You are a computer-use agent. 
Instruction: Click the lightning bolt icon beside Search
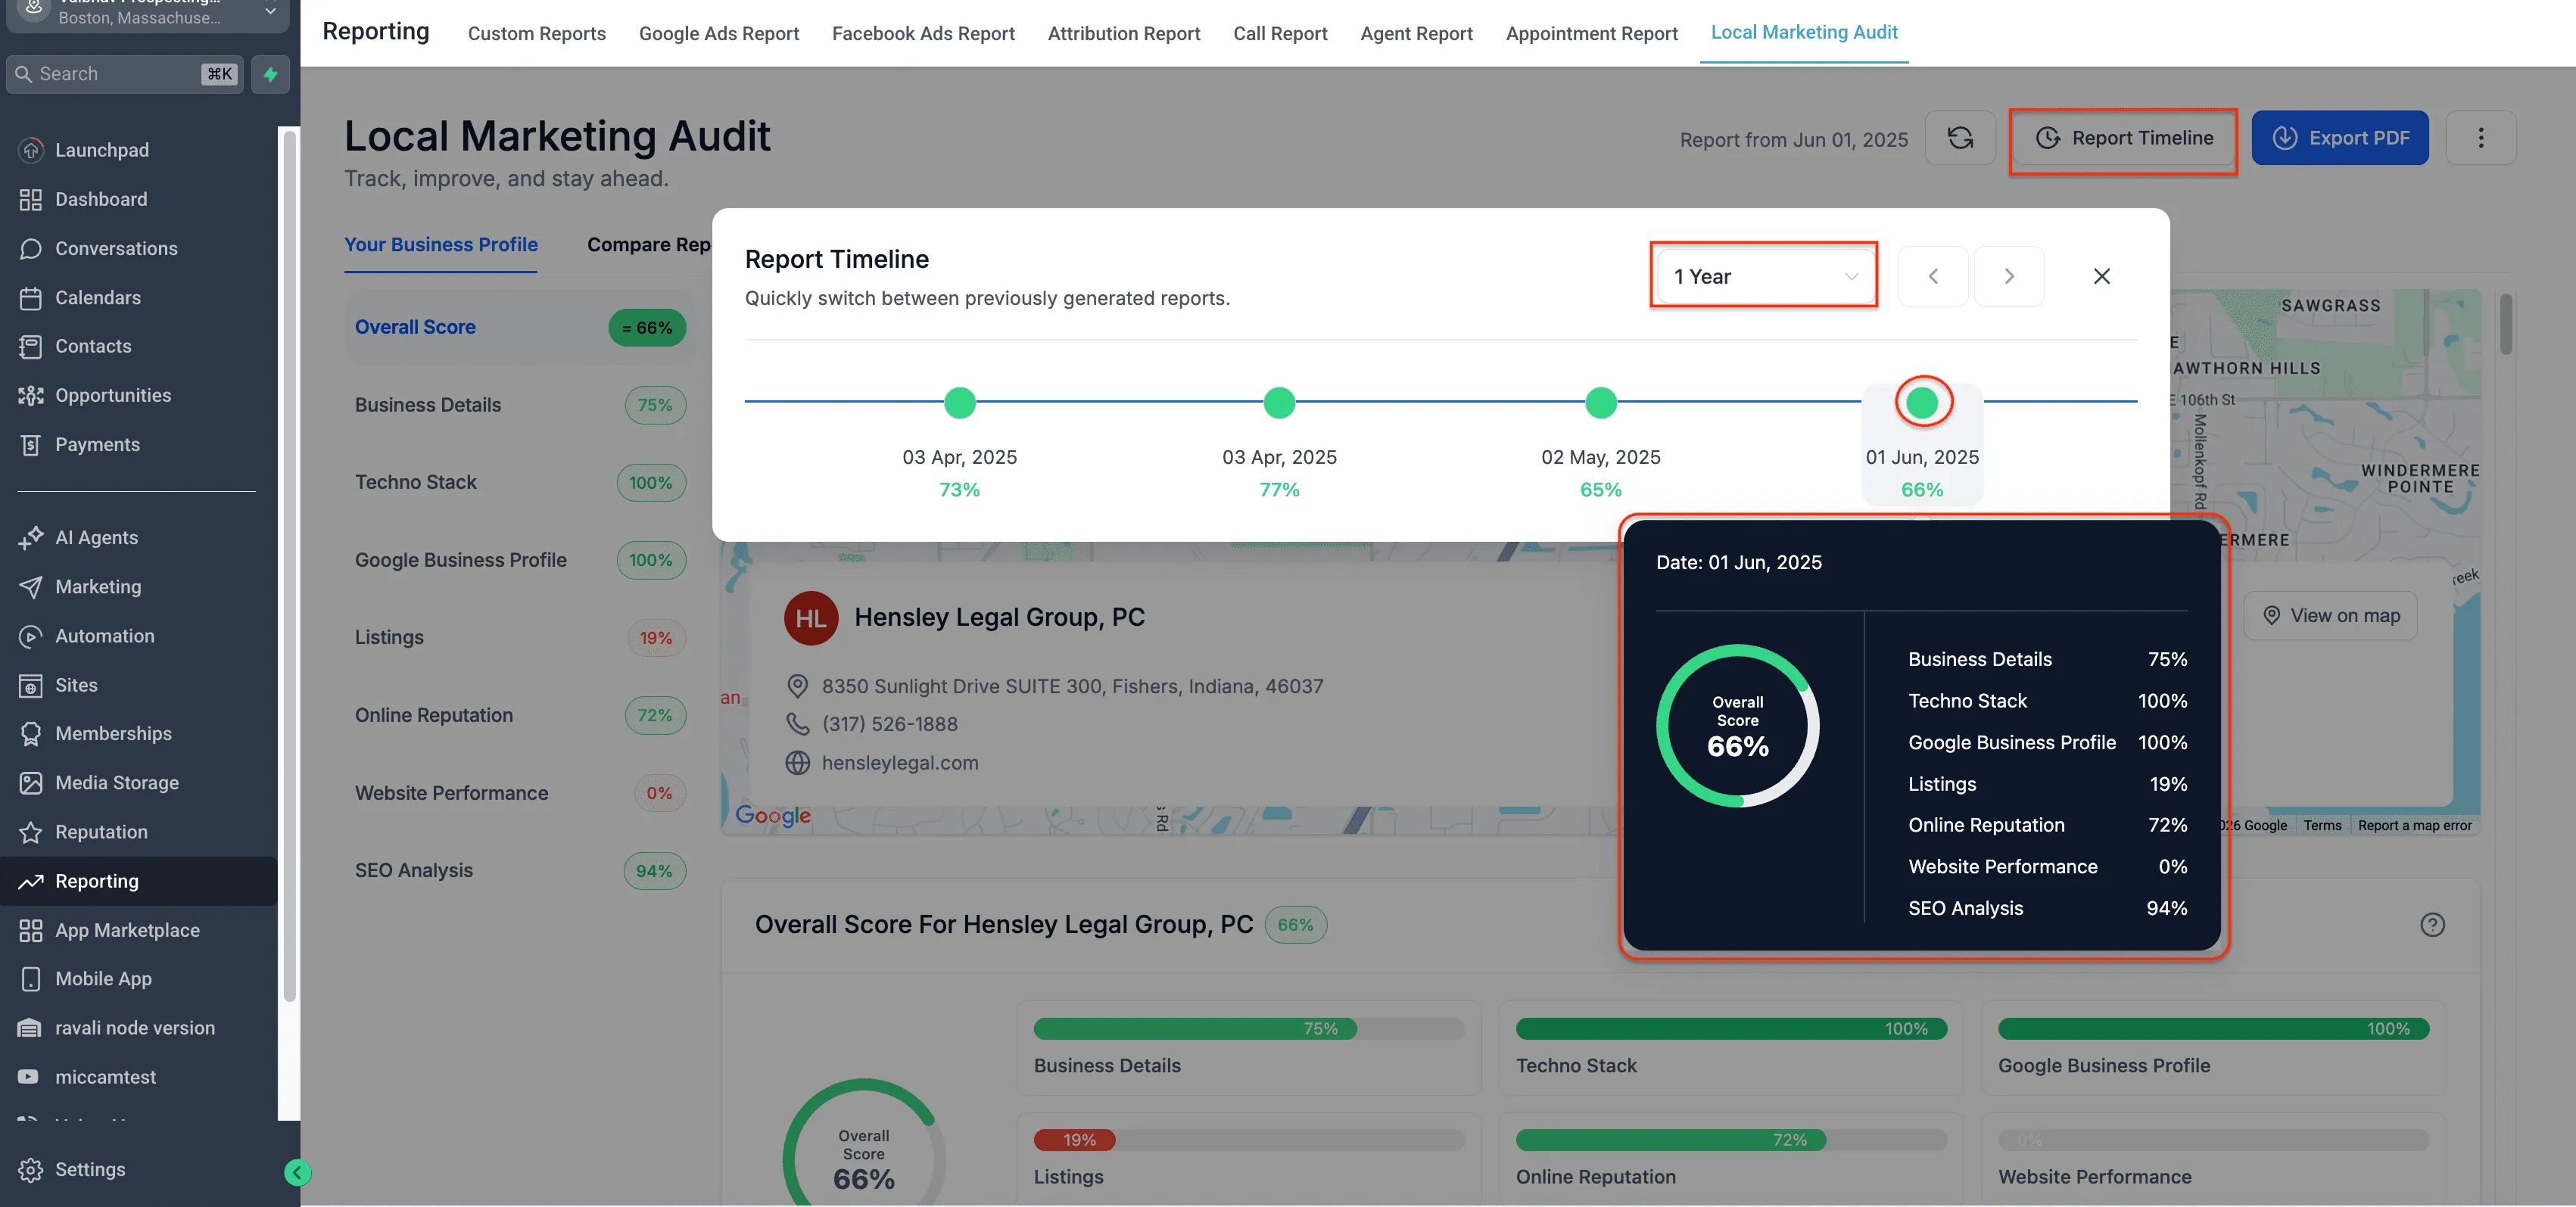coord(270,74)
